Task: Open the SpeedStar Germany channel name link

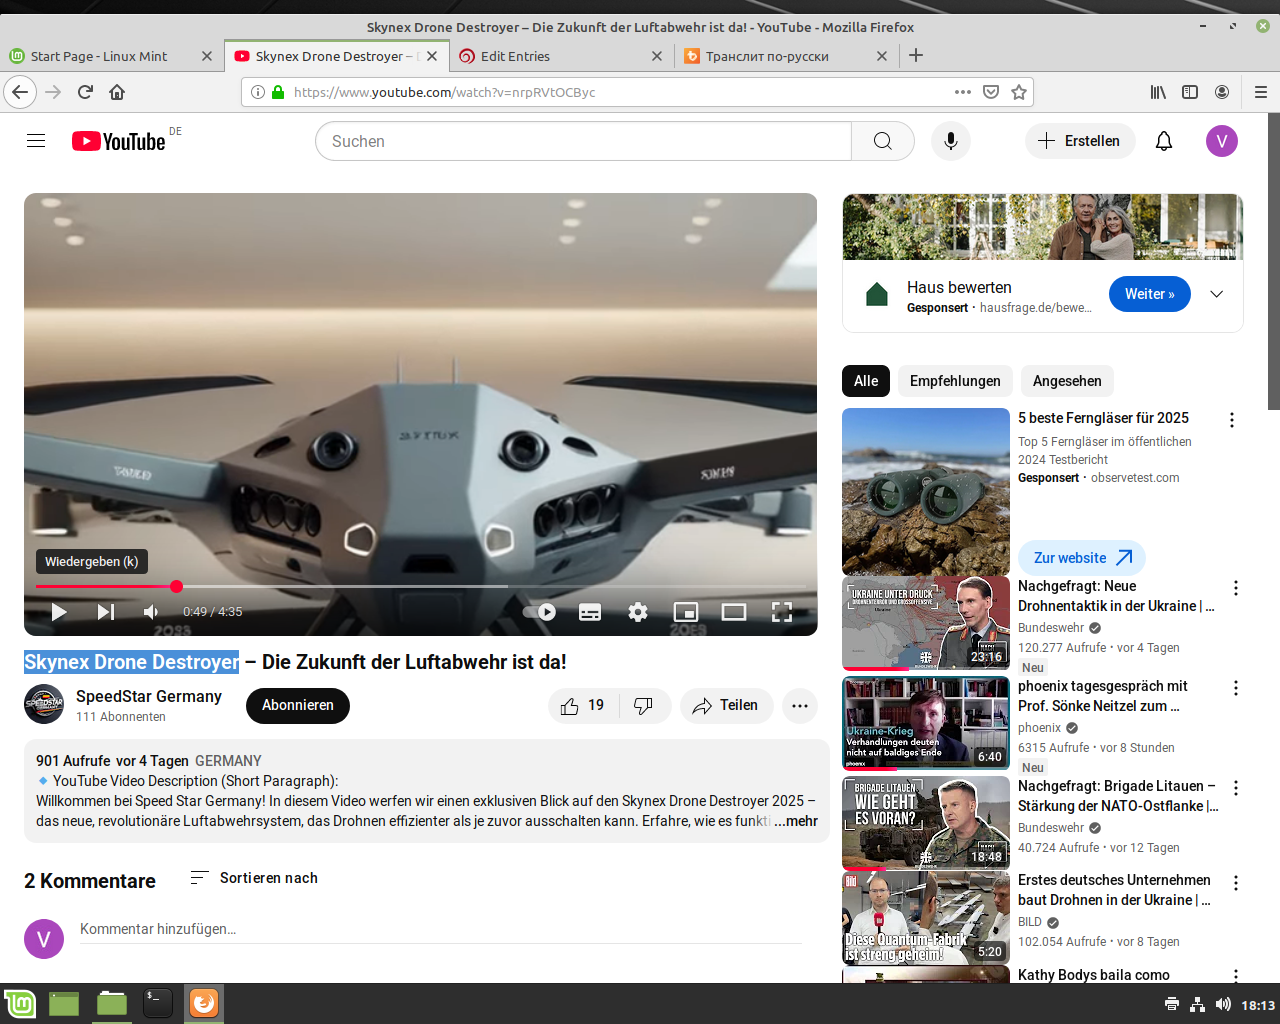Action: tap(149, 696)
